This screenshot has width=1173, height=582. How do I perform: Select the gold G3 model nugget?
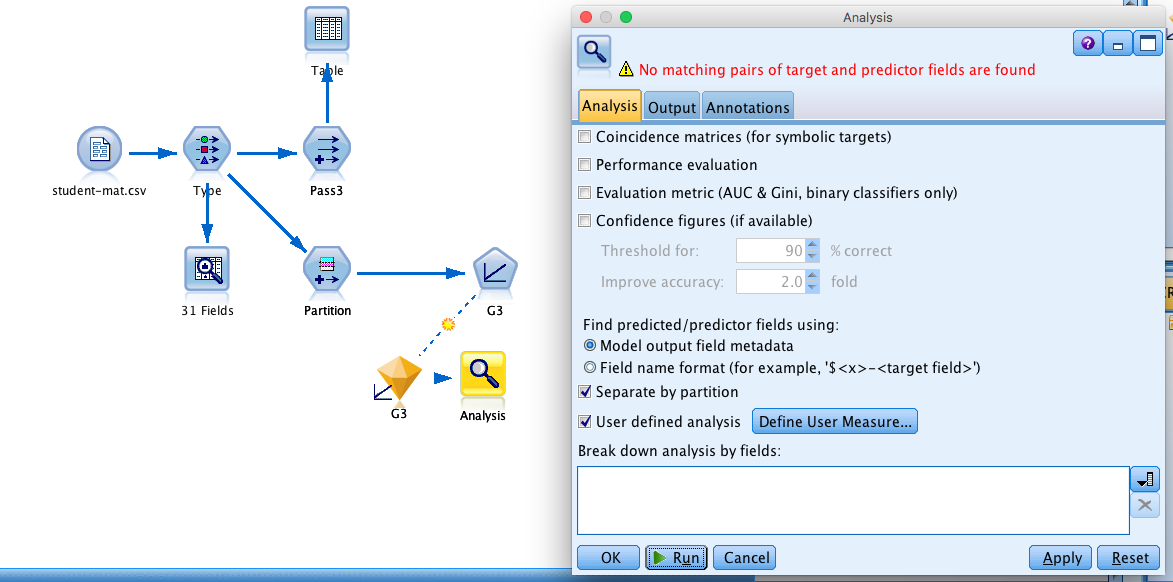click(x=399, y=379)
